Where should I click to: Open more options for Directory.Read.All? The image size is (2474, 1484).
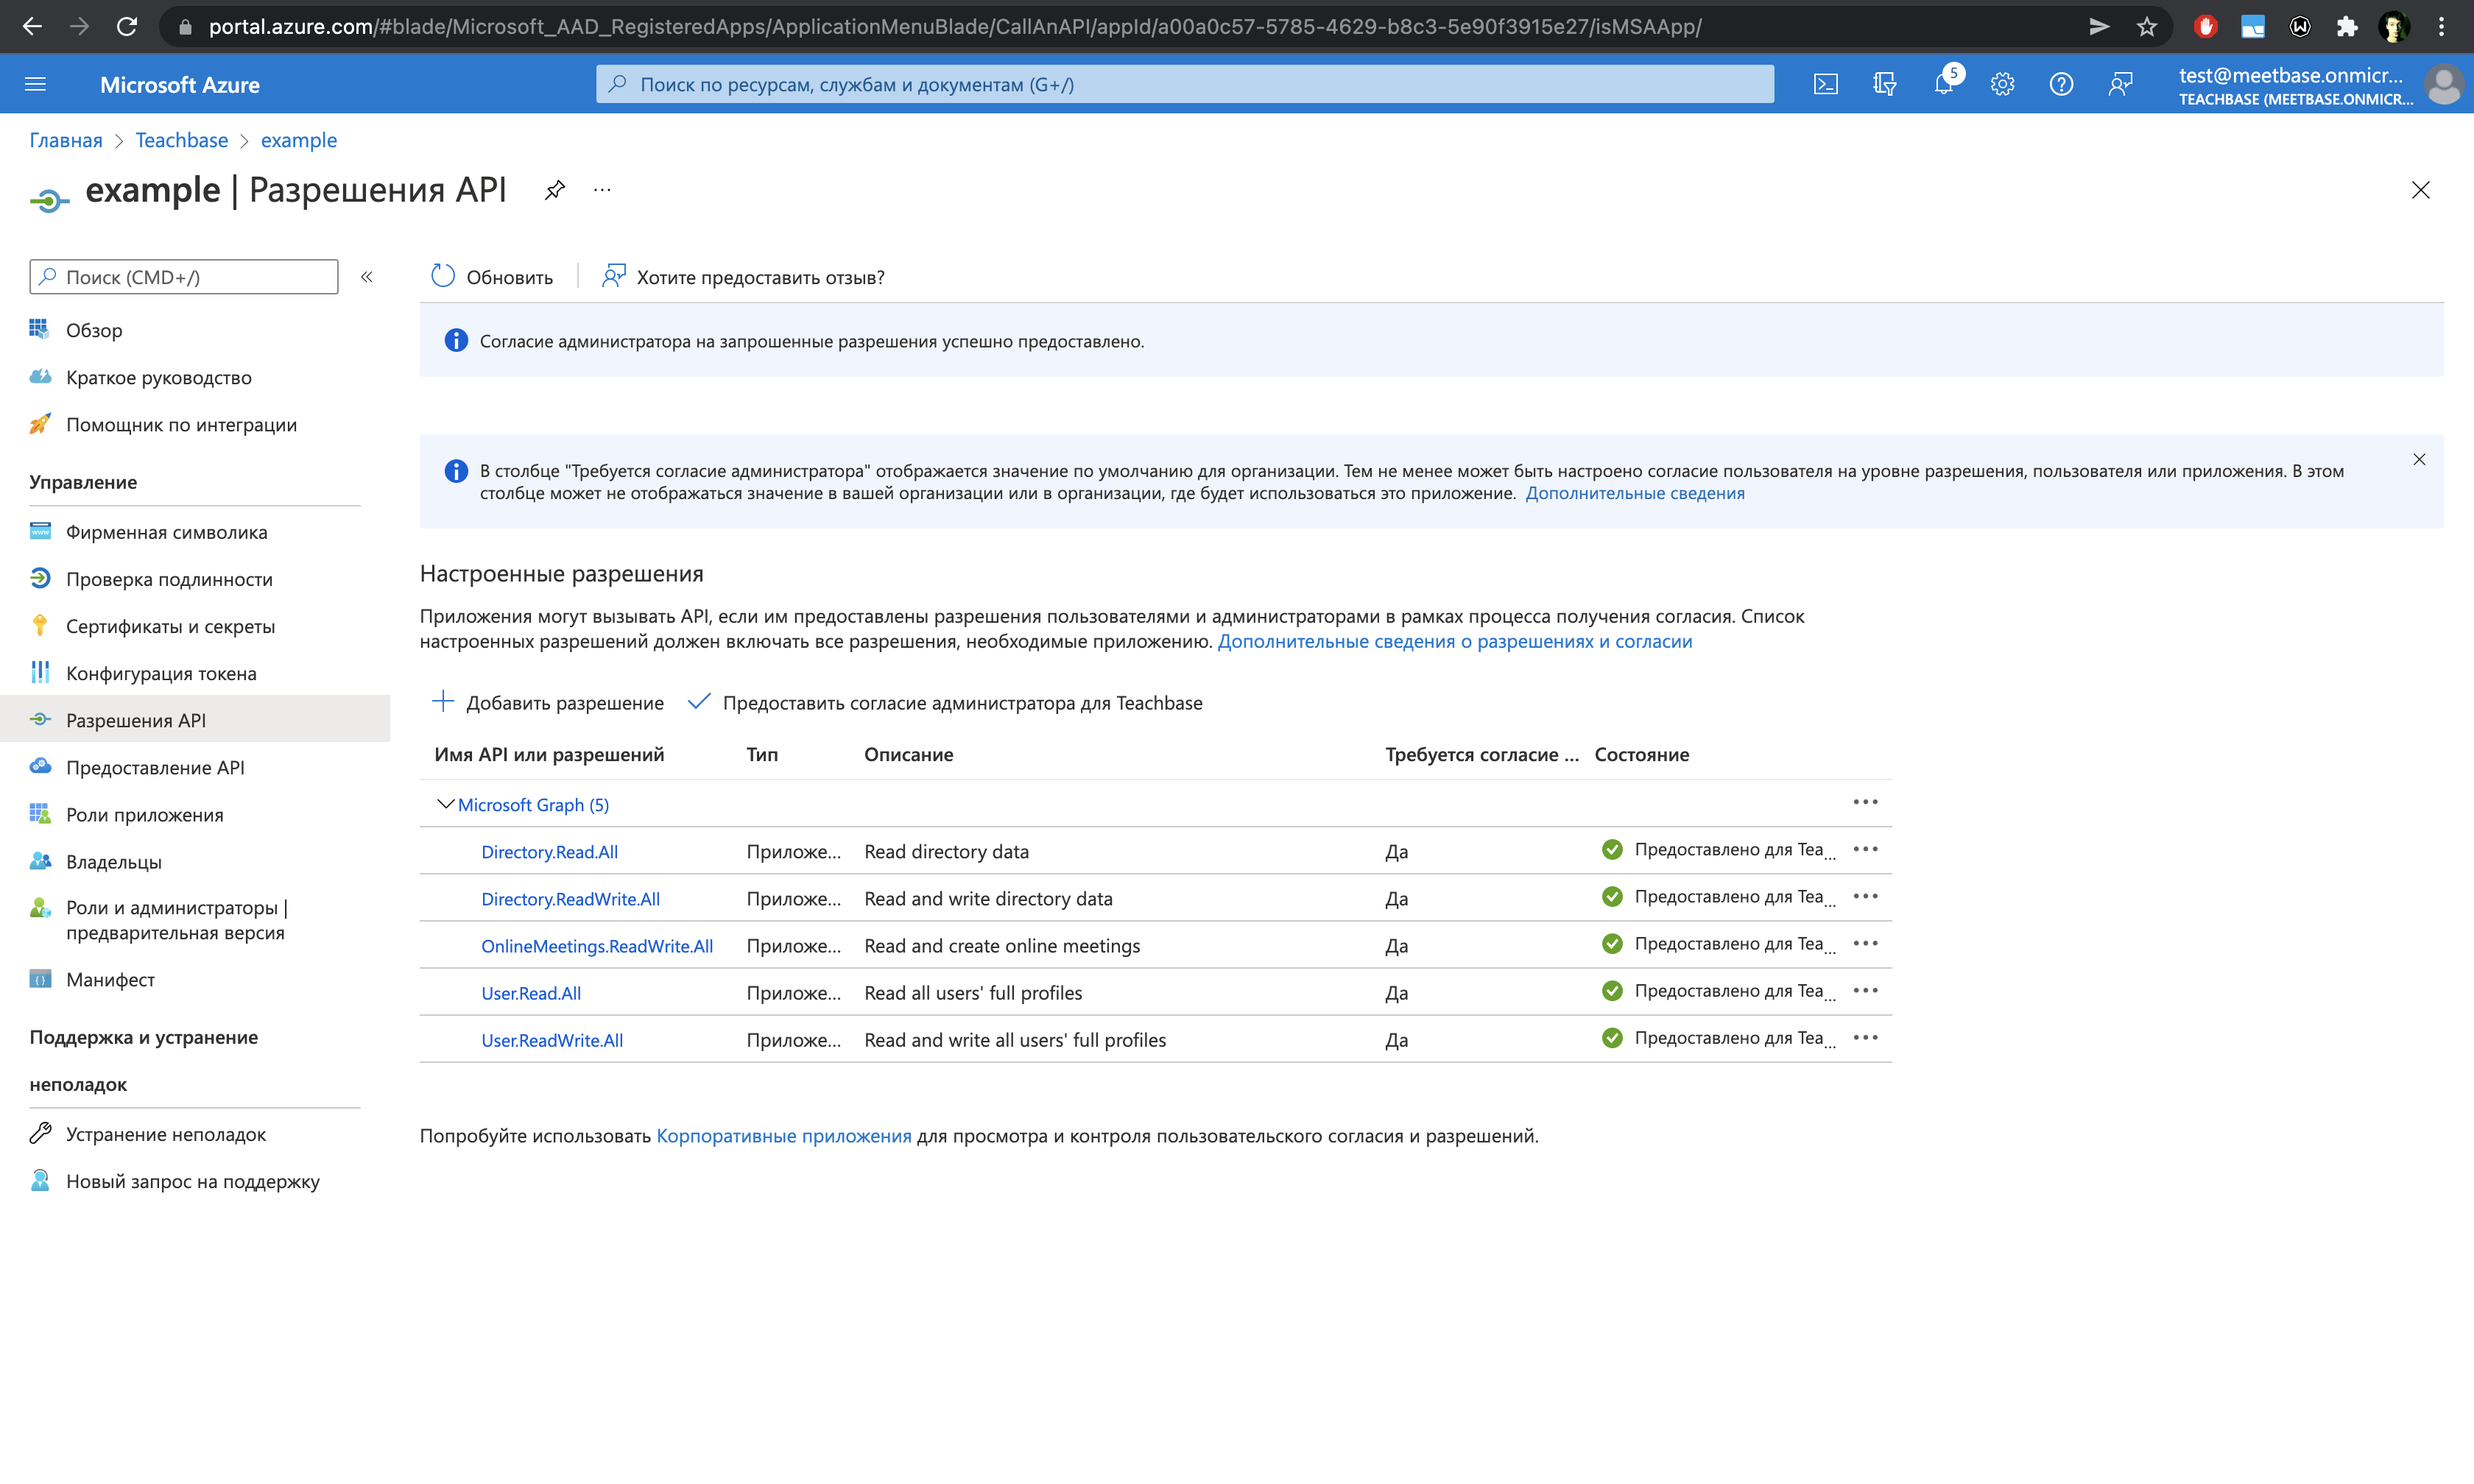click(x=1865, y=849)
